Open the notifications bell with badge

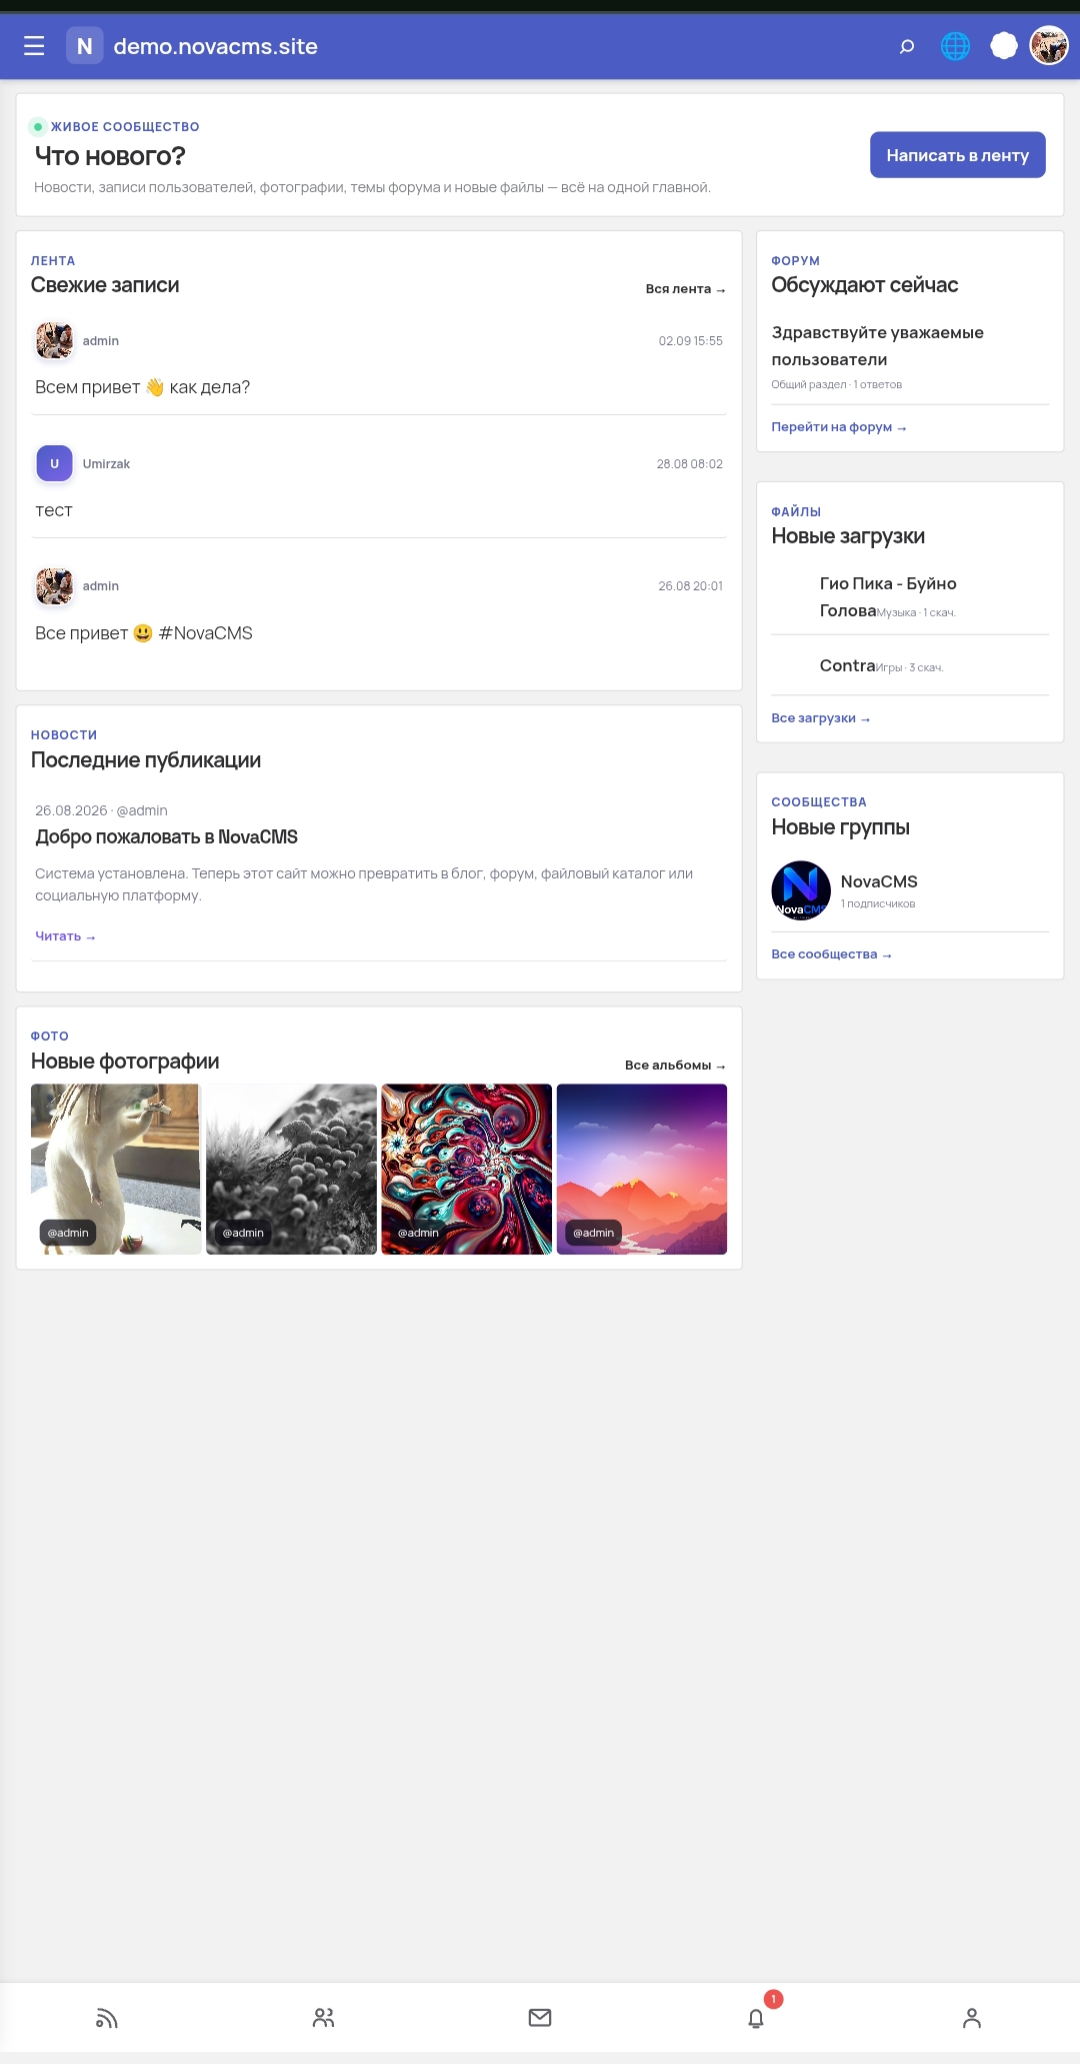point(757,2018)
